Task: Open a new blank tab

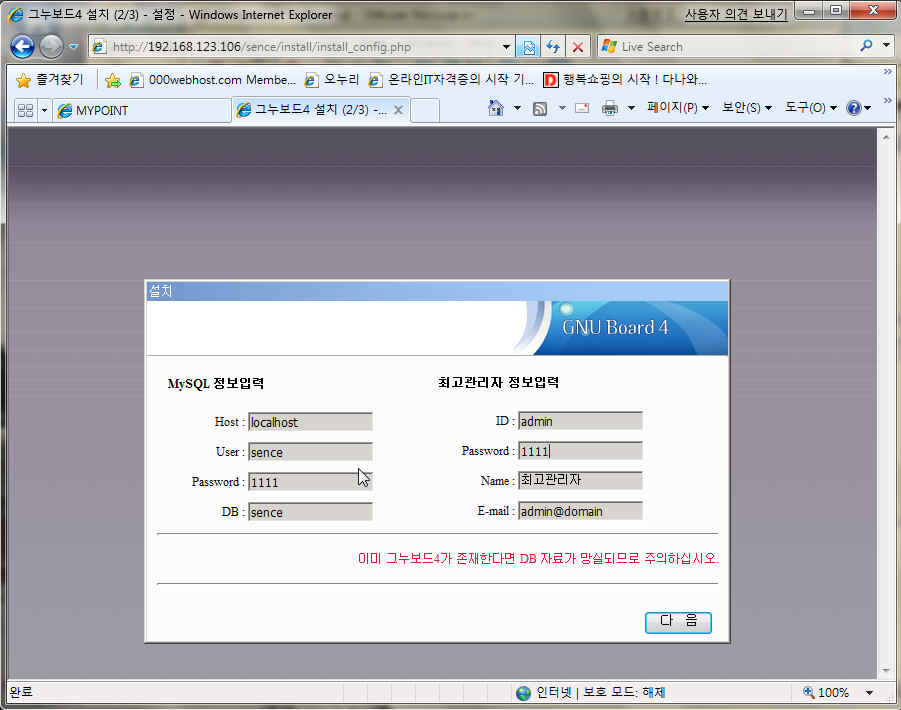Action: click(x=425, y=110)
